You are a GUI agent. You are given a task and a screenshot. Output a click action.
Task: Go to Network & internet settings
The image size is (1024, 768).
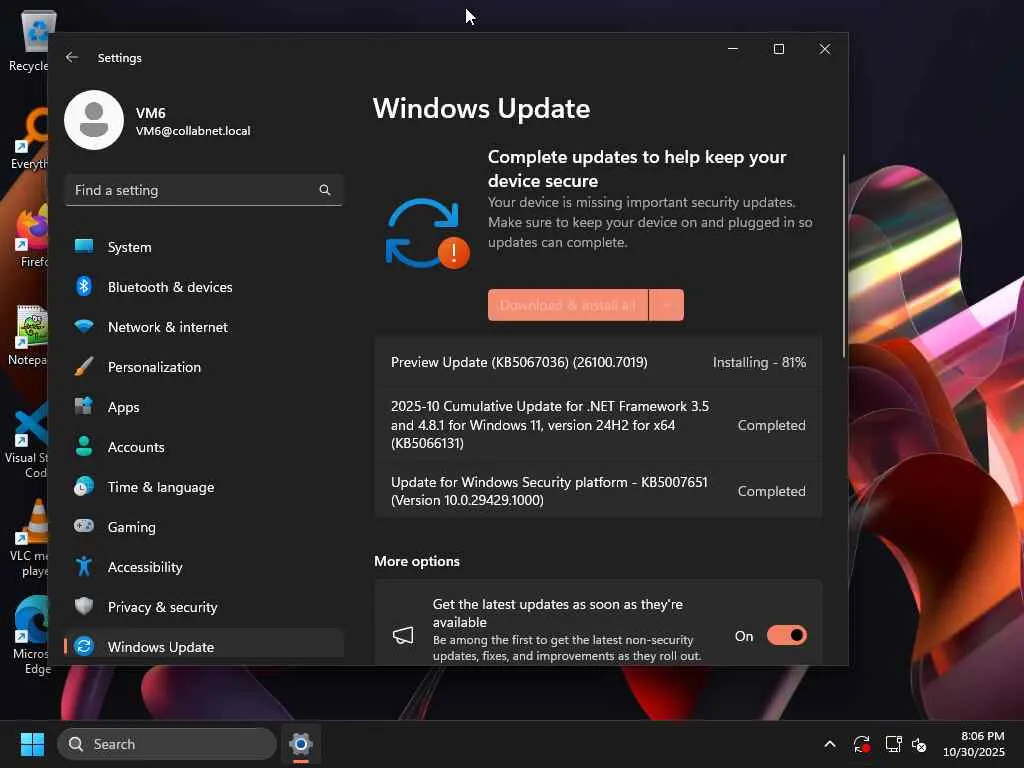click(204, 327)
